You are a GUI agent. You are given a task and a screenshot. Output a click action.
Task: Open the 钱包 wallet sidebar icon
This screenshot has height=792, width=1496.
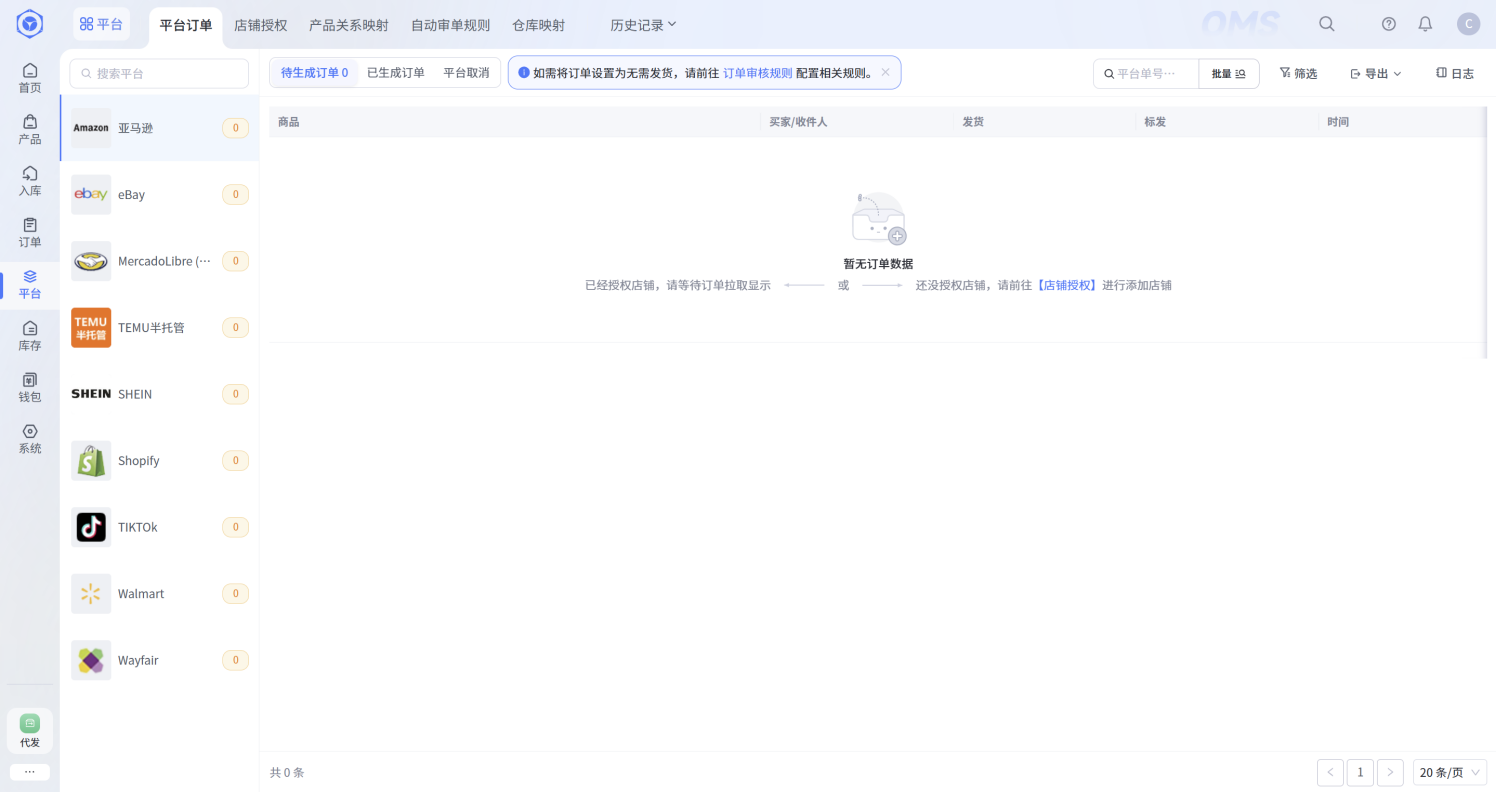pyautogui.click(x=30, y=387)
